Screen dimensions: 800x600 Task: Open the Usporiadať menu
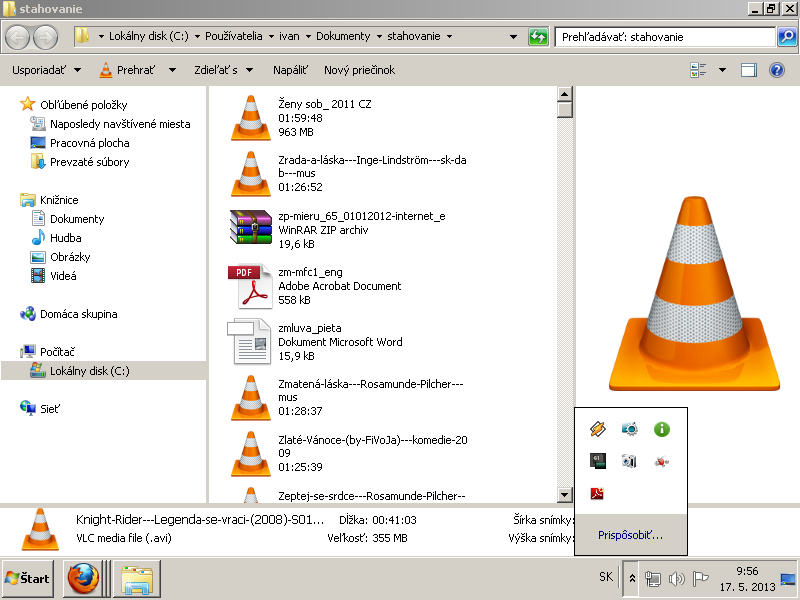pos(46,70)
